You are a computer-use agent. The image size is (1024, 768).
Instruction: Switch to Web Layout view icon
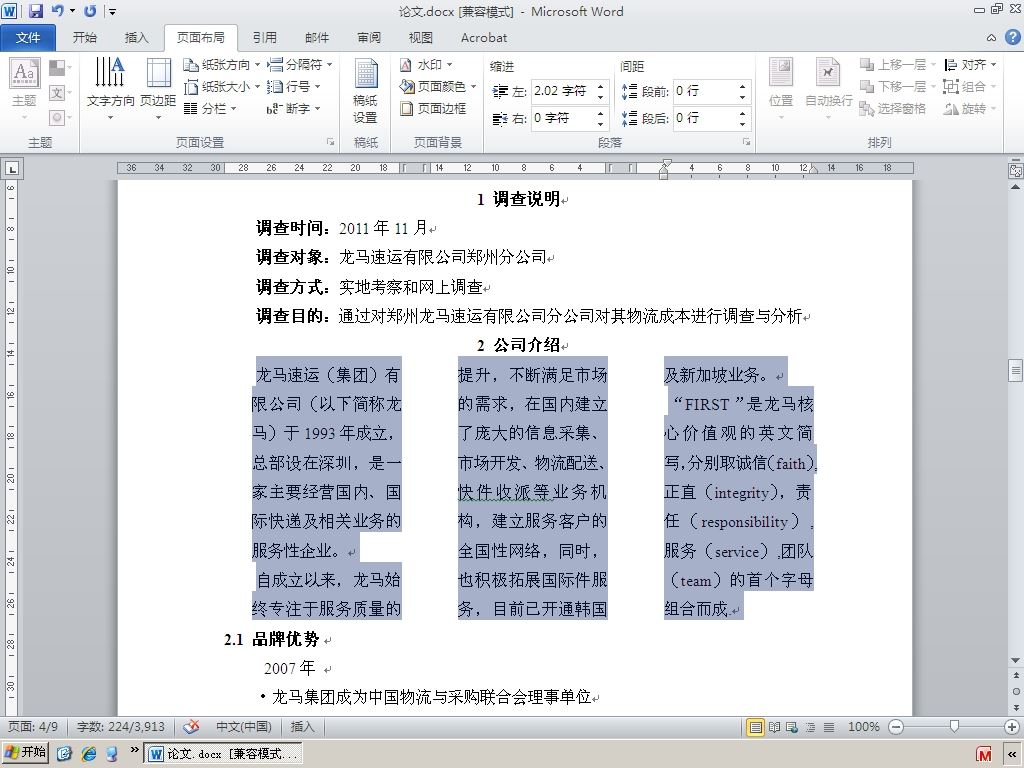(x=792, y=727)
